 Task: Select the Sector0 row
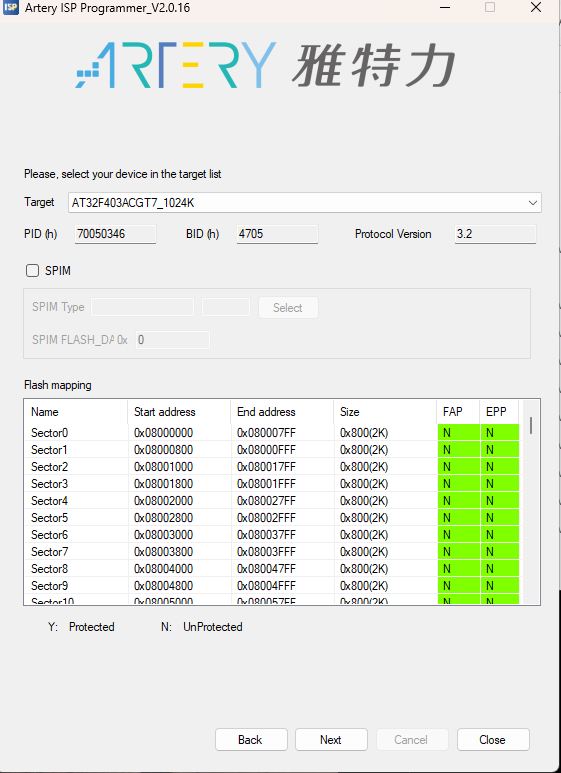pos(272,432)
